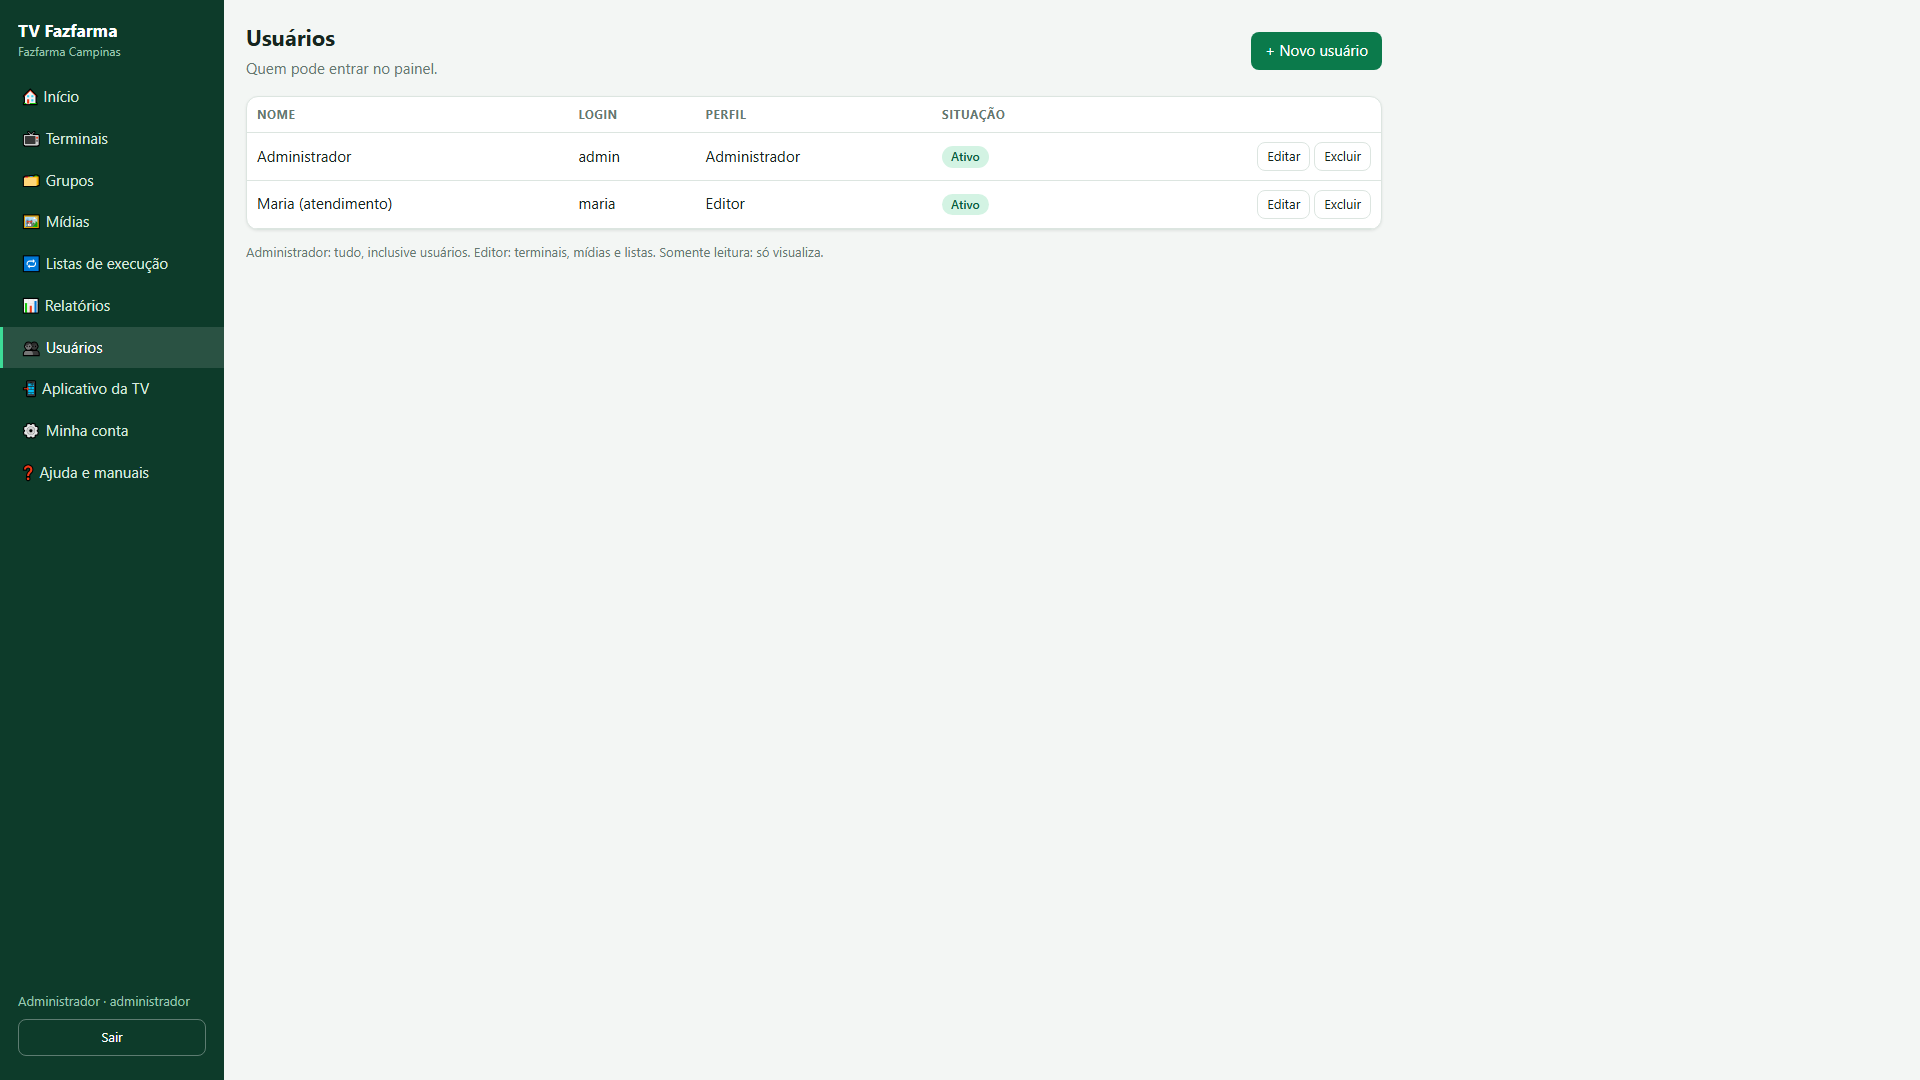This screenshot has width=1920, height=1080.
Task: Click the Fazfarma Campinas subtitle
Action: click(69, 52)
